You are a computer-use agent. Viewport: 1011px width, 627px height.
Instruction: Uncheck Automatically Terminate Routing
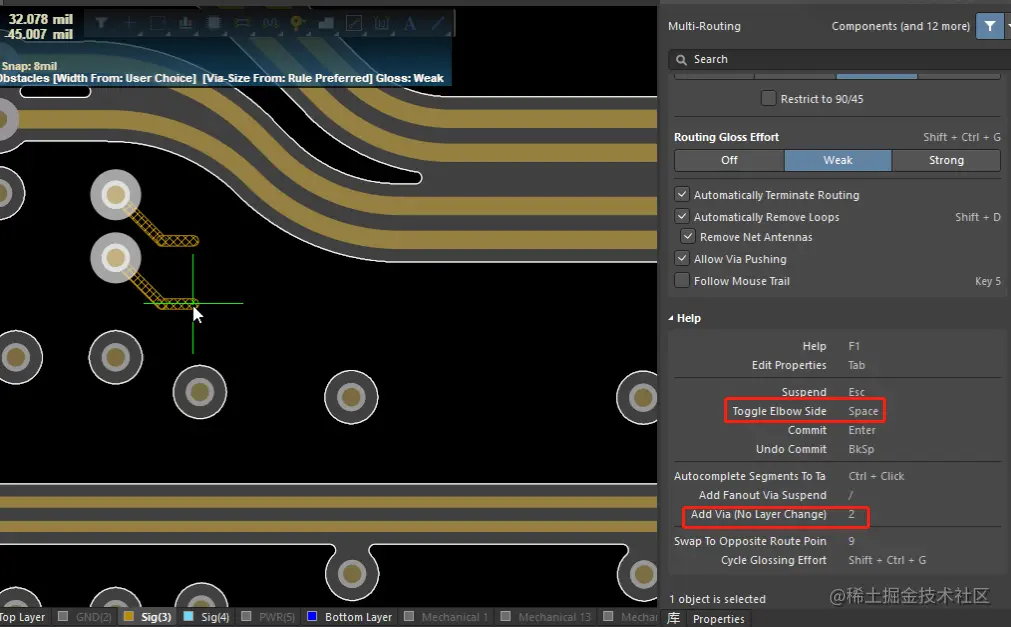[x=682, y=194]
